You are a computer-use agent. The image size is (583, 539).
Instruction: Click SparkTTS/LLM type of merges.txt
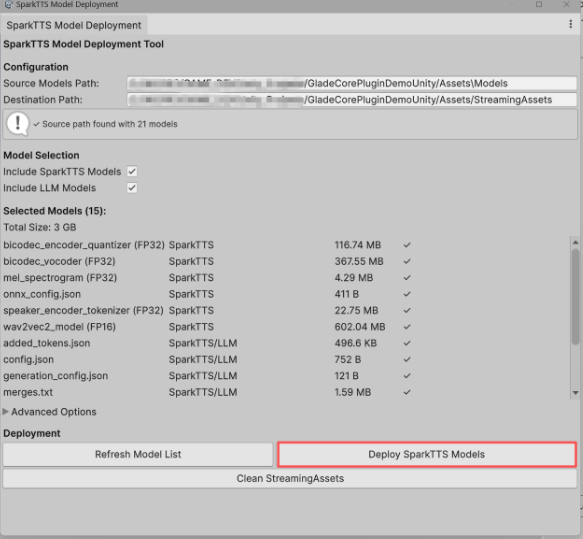[x=203, y=392]
